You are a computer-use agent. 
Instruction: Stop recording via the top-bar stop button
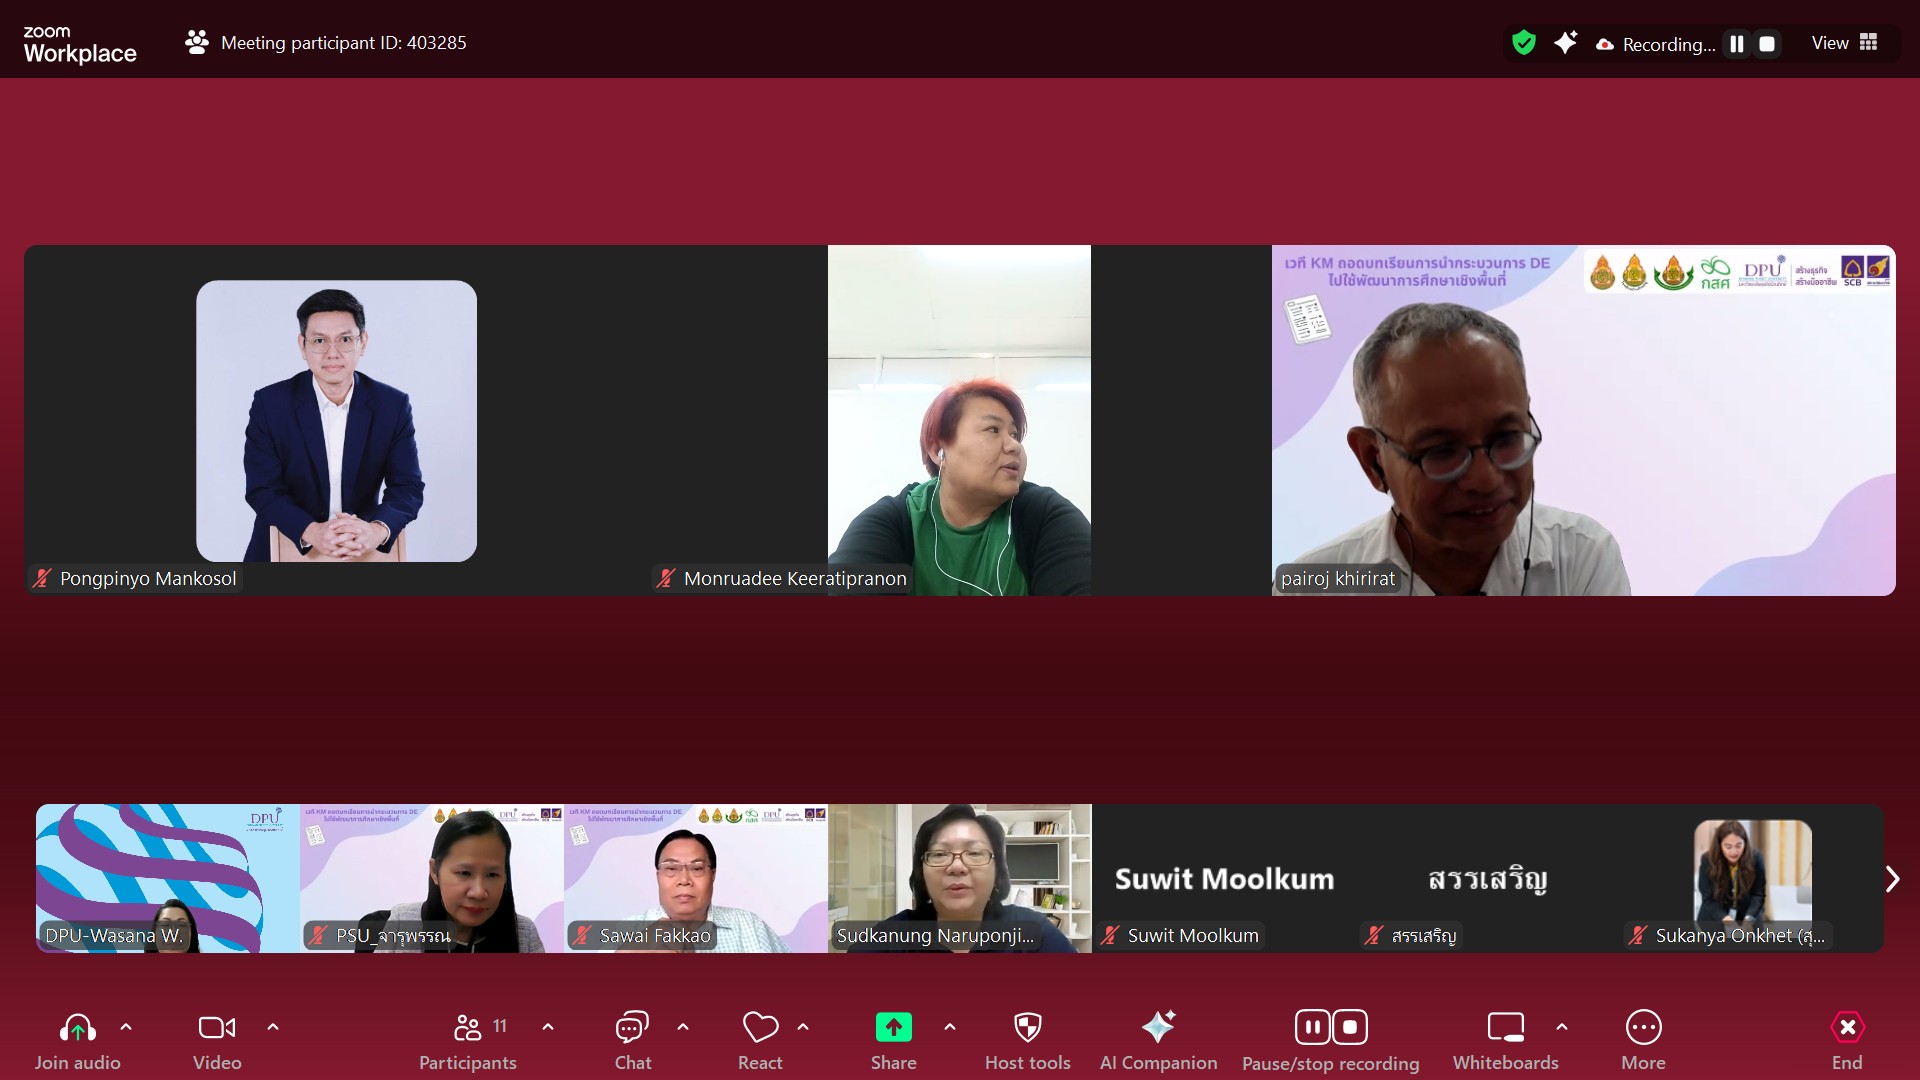tap(1767, 44)
